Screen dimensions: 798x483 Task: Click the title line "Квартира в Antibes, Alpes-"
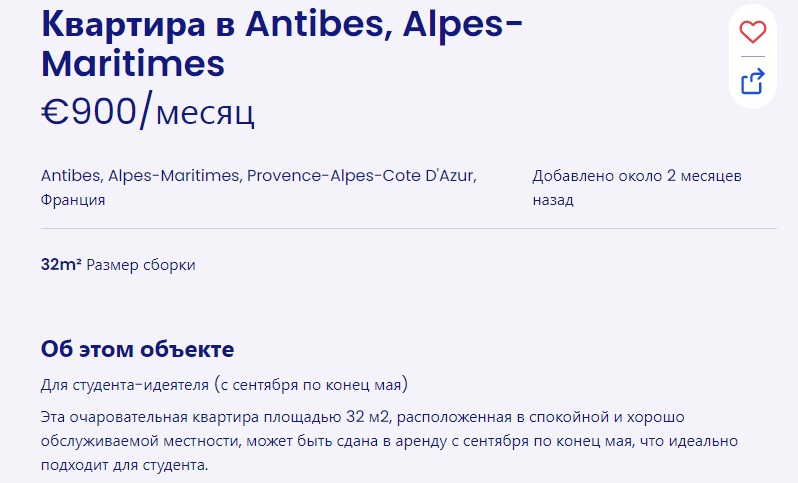tap(282, 23)
